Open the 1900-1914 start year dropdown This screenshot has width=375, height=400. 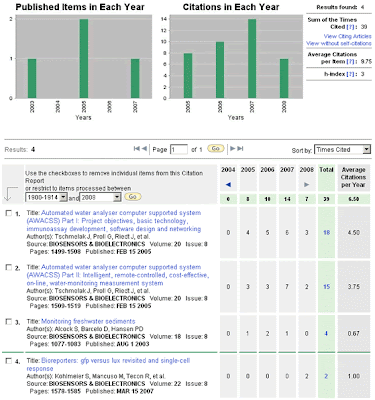click(x=46, y=197)
